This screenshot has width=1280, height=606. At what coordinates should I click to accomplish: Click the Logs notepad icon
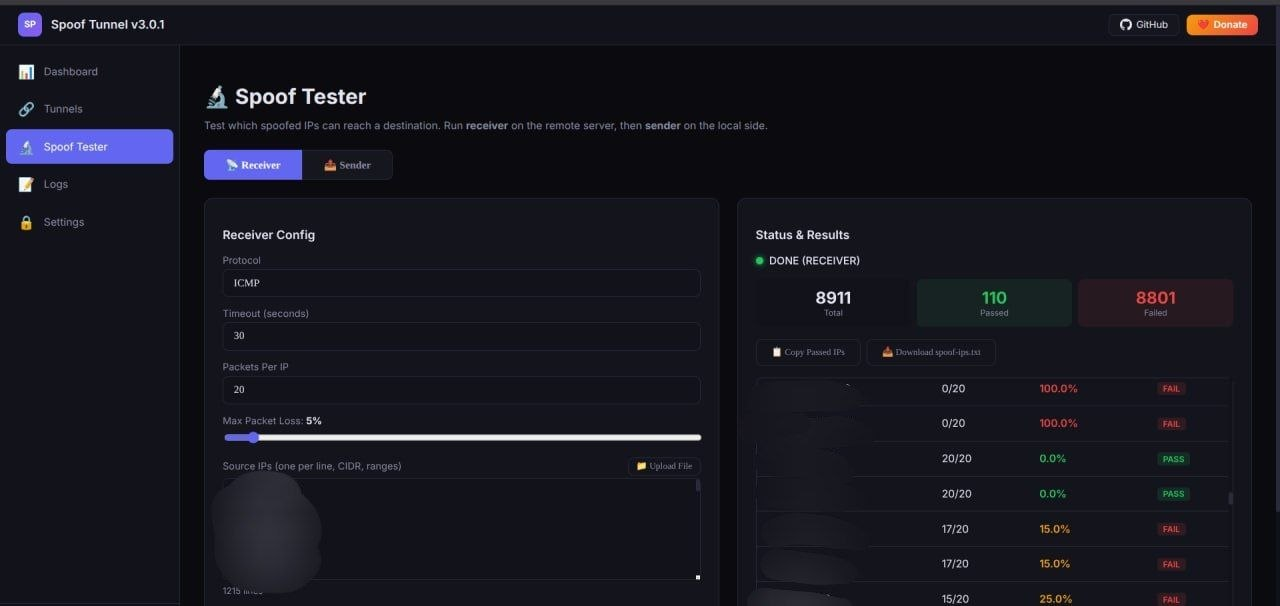pos(26,184)
